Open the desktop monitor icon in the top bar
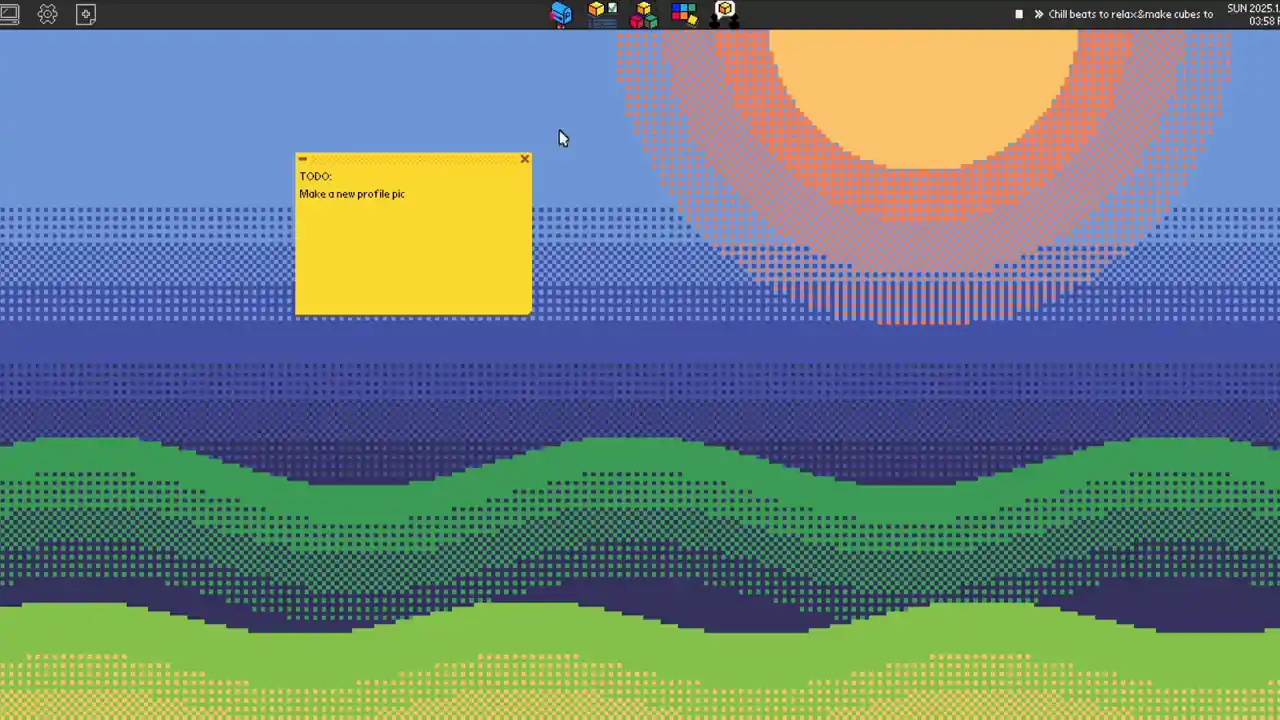Image resolution: width=1280 pixels, height=720 pixels. (x=9, y=14)
